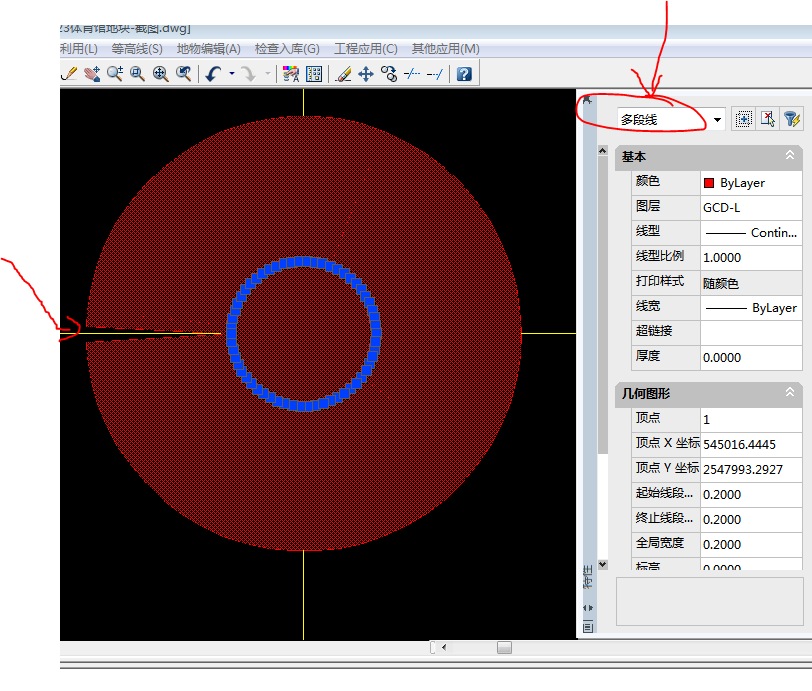Use the extend line tool

click(x=434, y=74)
